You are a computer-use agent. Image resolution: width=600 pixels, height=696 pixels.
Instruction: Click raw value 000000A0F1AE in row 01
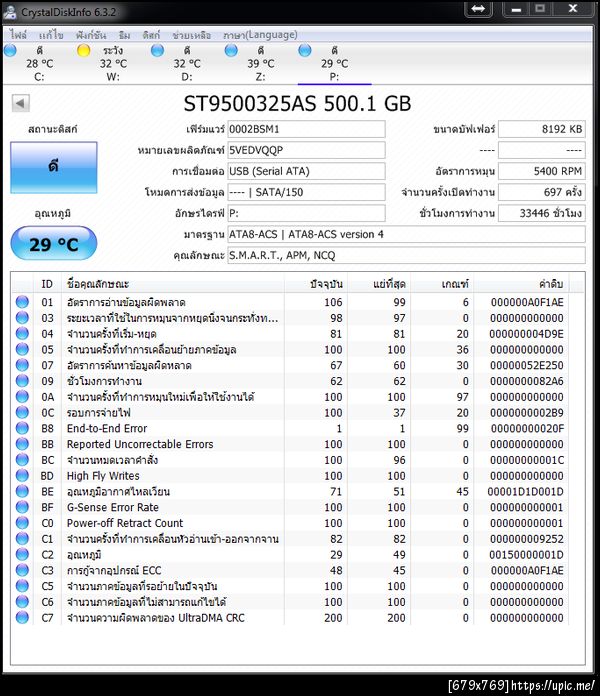527,302
